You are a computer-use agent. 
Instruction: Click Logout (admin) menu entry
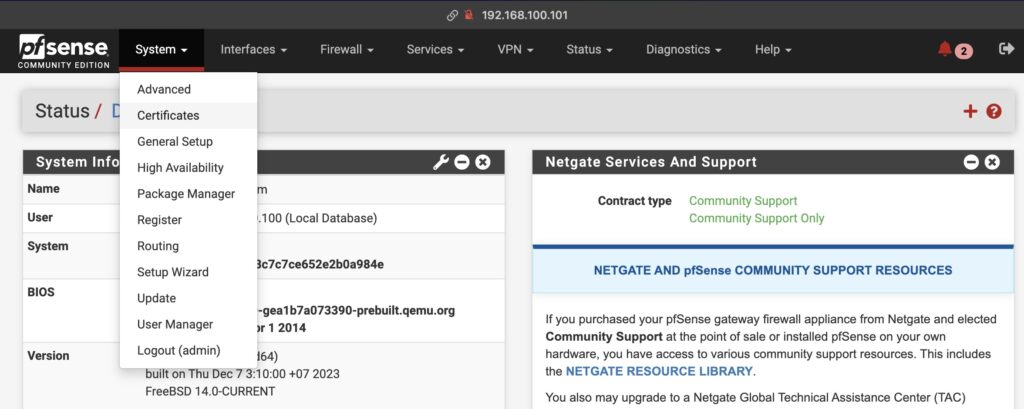click(x=188, y=351)
